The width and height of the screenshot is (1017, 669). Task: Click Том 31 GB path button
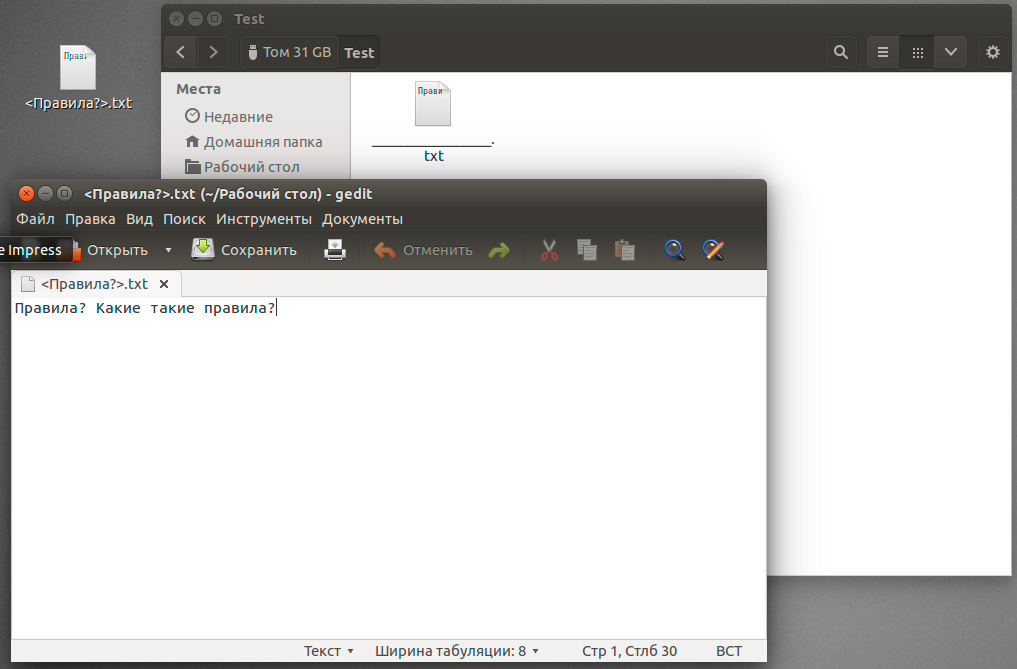coord(289,52)
